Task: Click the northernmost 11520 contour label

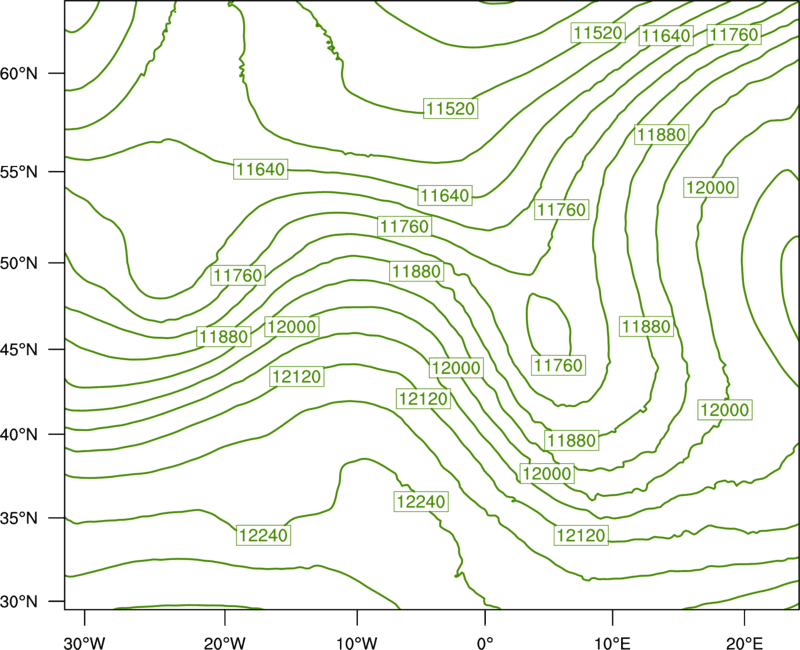Action: pyautogui.click(x=598, y=33)
